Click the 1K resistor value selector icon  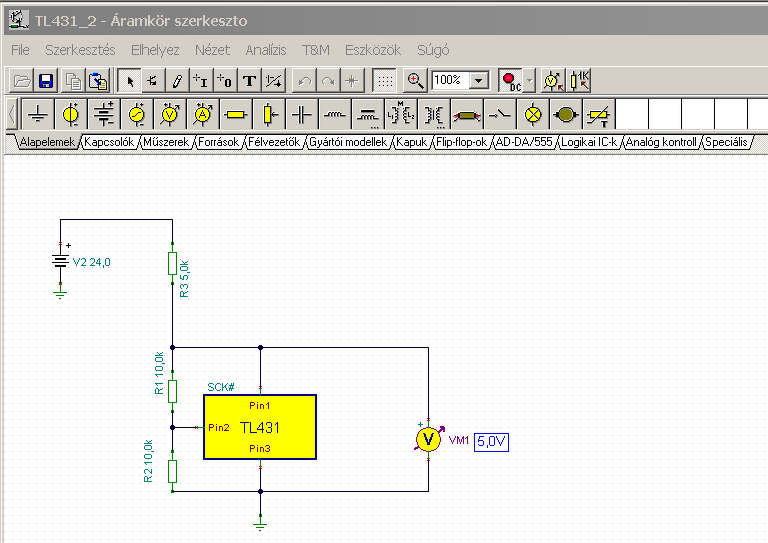[579, 81]
